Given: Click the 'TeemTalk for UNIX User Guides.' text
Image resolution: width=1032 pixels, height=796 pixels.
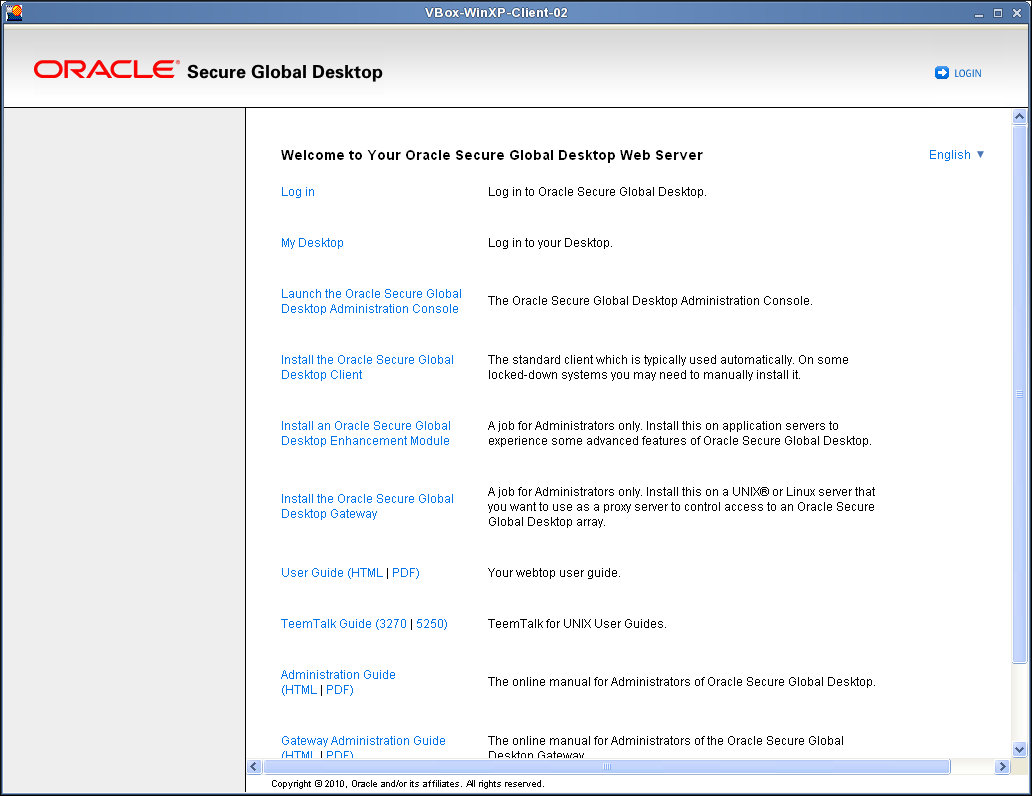Looking at the screenshot, I should point(577,624).
